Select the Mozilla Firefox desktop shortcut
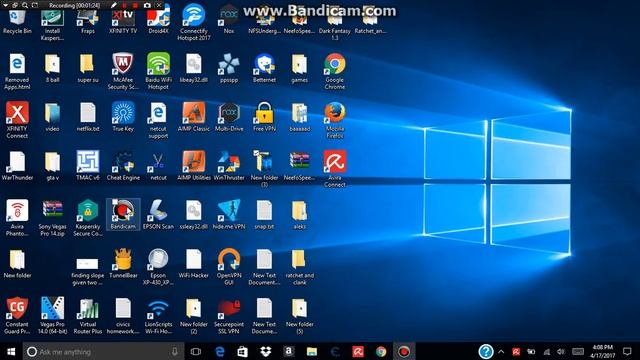Viewport: 640px width, 360px height. pyautogui.click(x=335, y=120)
